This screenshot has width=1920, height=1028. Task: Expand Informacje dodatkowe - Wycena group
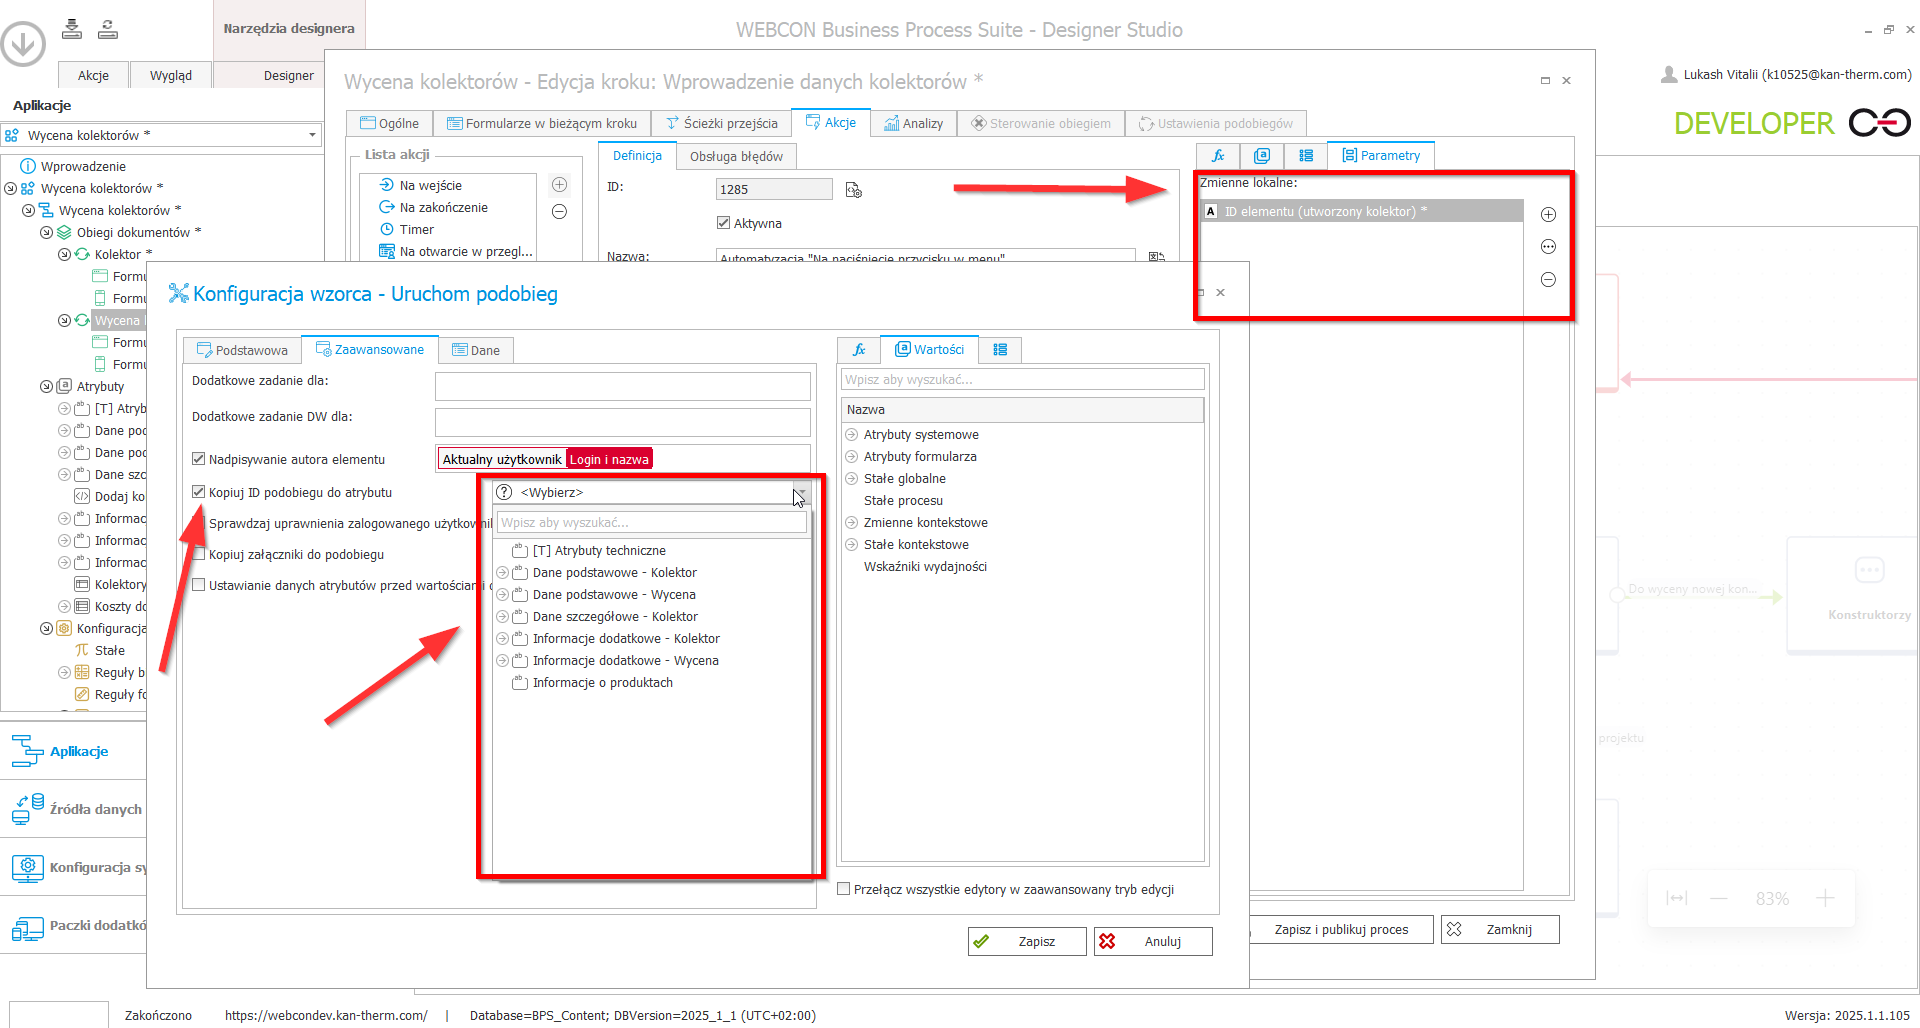503,661
